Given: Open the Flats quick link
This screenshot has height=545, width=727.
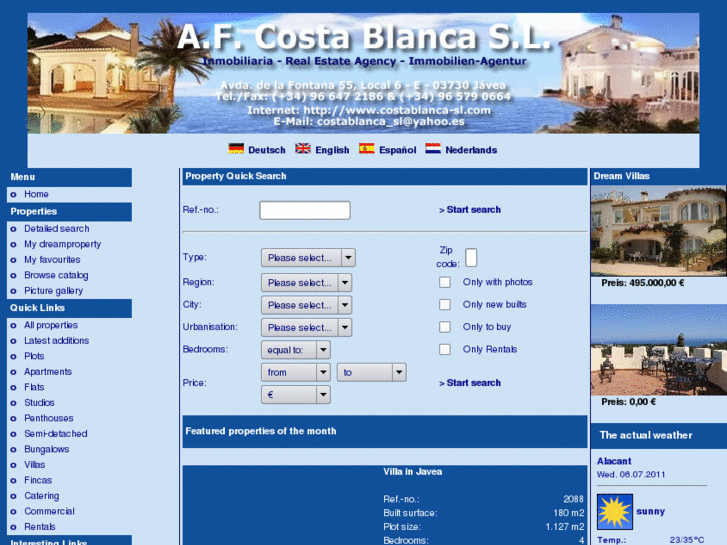Looking at the screenshot, I should [x=34, y=387].
